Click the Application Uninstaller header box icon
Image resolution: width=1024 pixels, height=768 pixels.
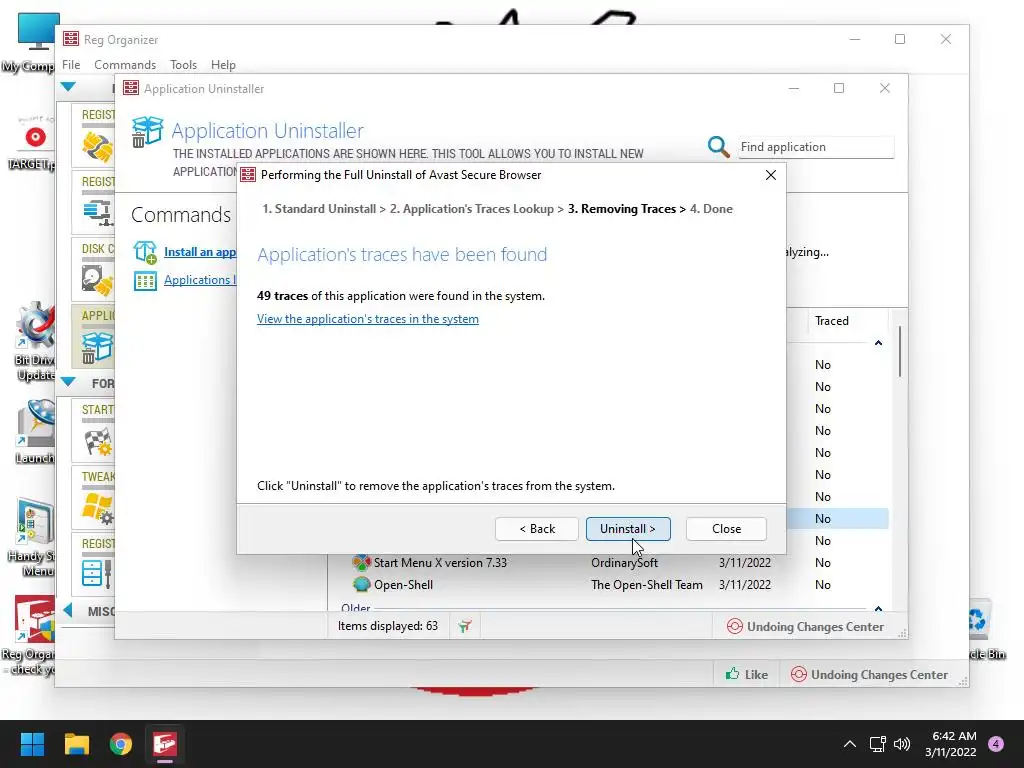[147, 131]
